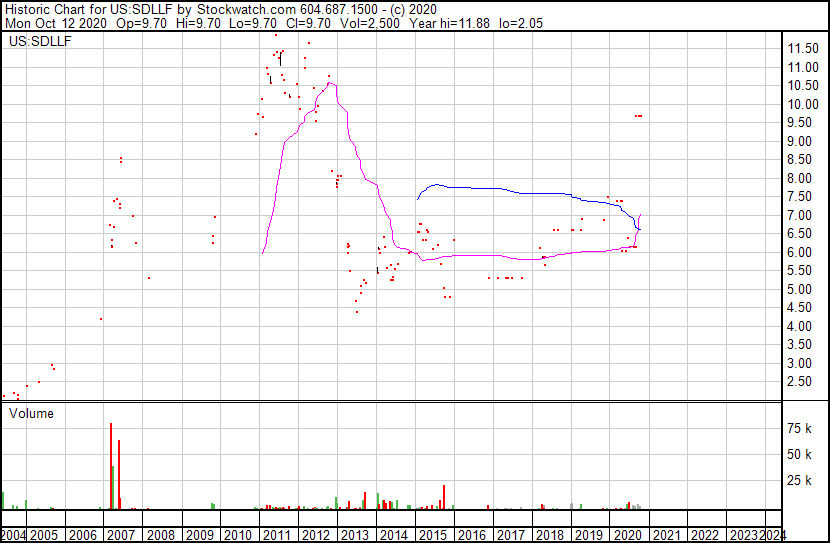
Task: Click the blue moving average line
Action: 529,193
